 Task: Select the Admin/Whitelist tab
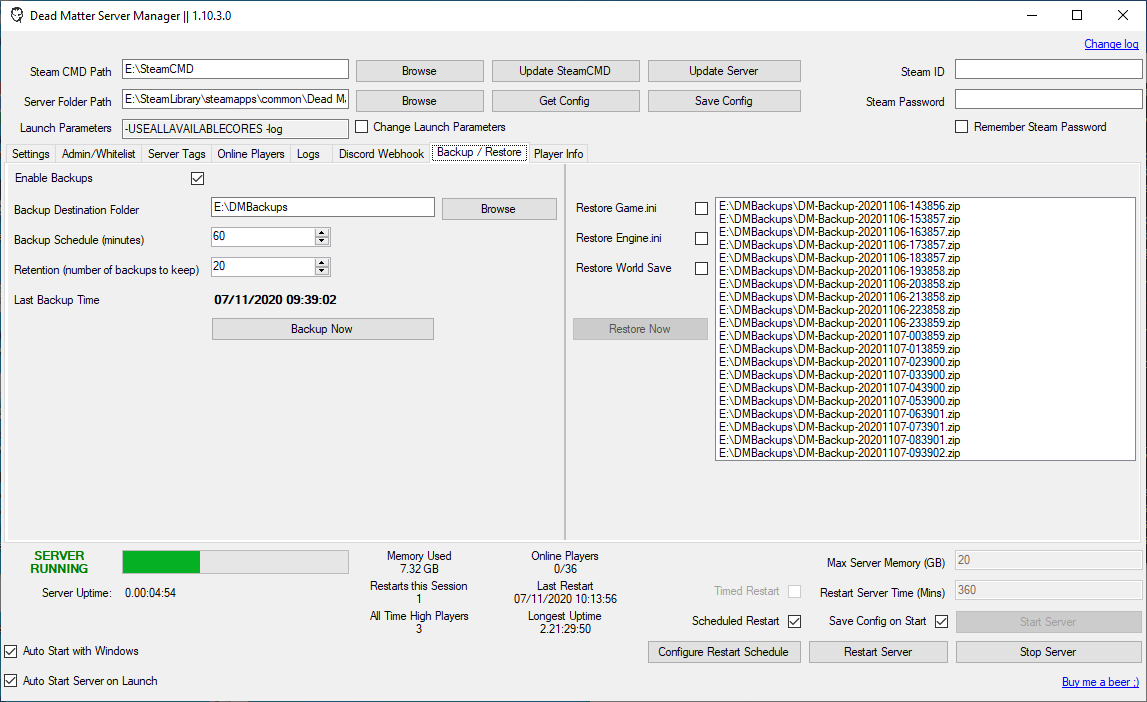point(98,153)
